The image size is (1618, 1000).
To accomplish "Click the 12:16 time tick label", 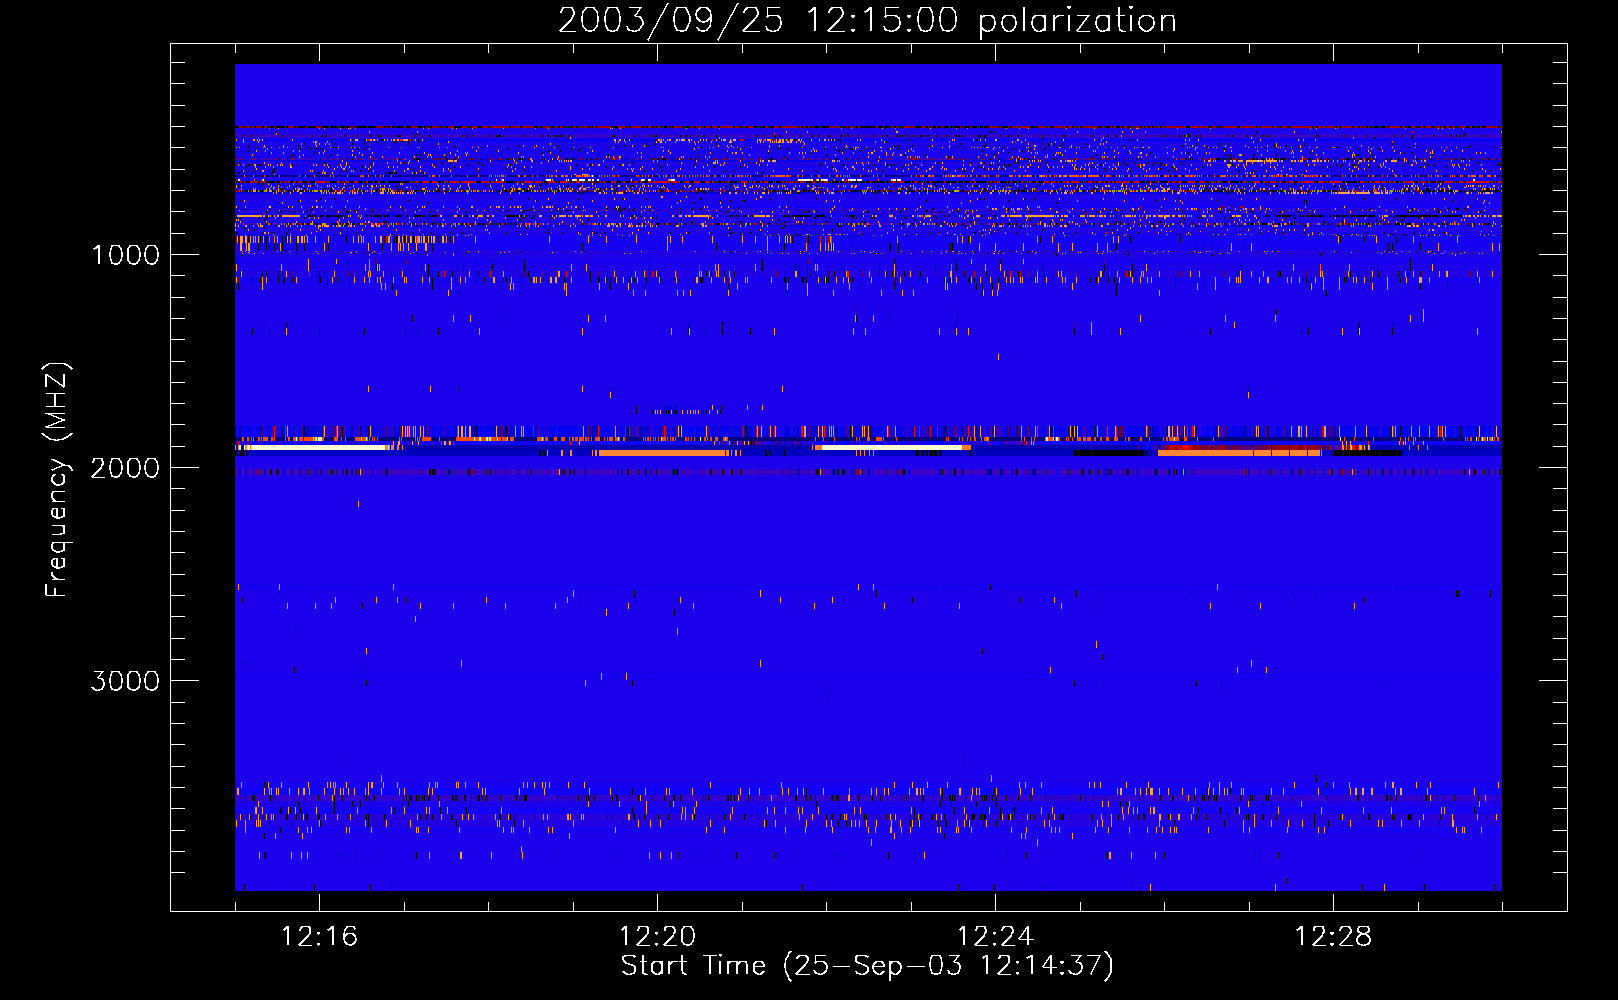I will tap(319, 937).
